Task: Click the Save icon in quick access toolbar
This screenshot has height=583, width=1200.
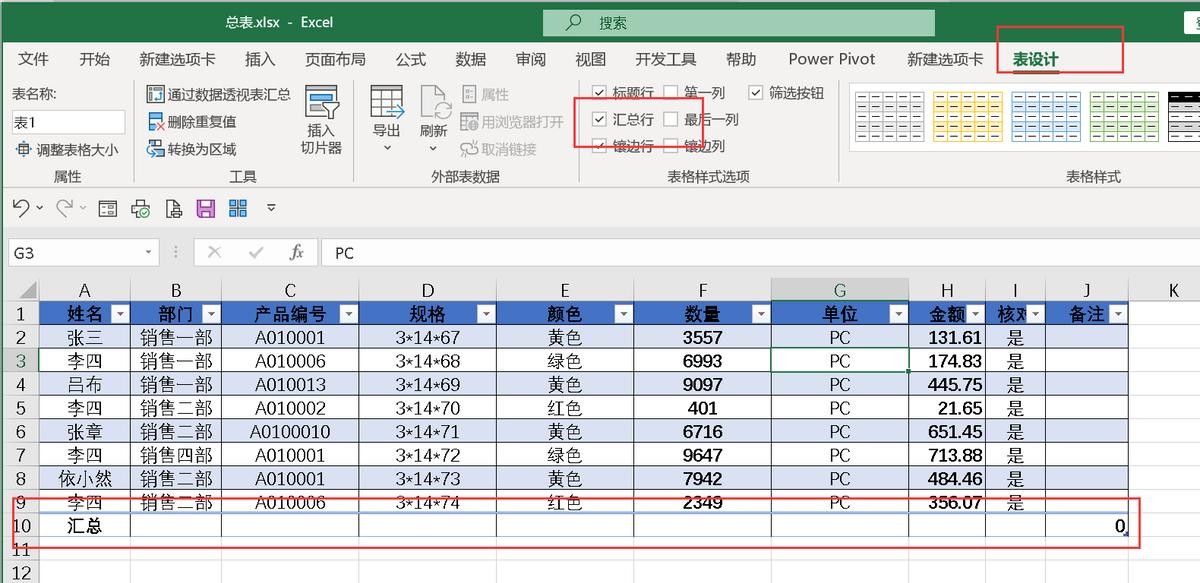Action: (206, 208)
